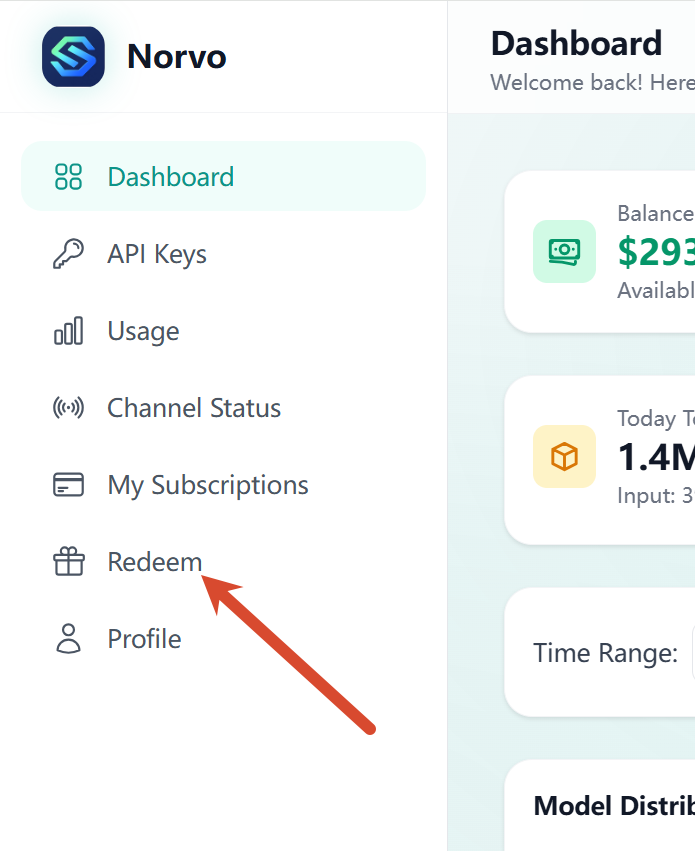The image size is (695, 851).
Task: Click the green Balance money icon
Action: [x=564, y=251]
